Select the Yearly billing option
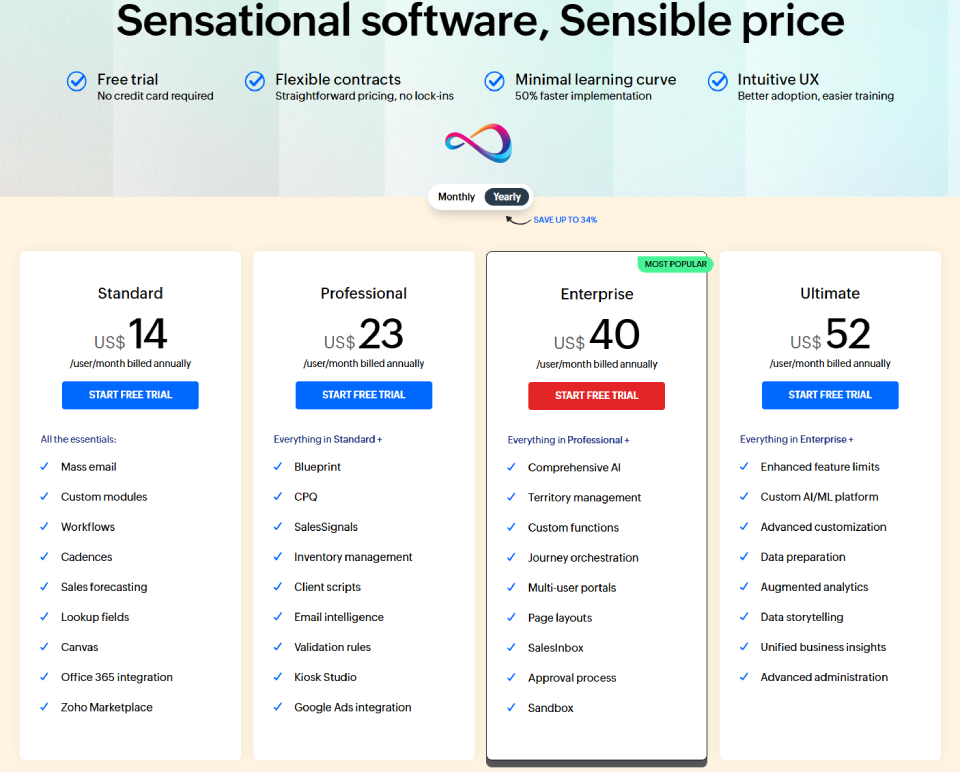This screenshot has height=772, width=960. coord(507,197)
